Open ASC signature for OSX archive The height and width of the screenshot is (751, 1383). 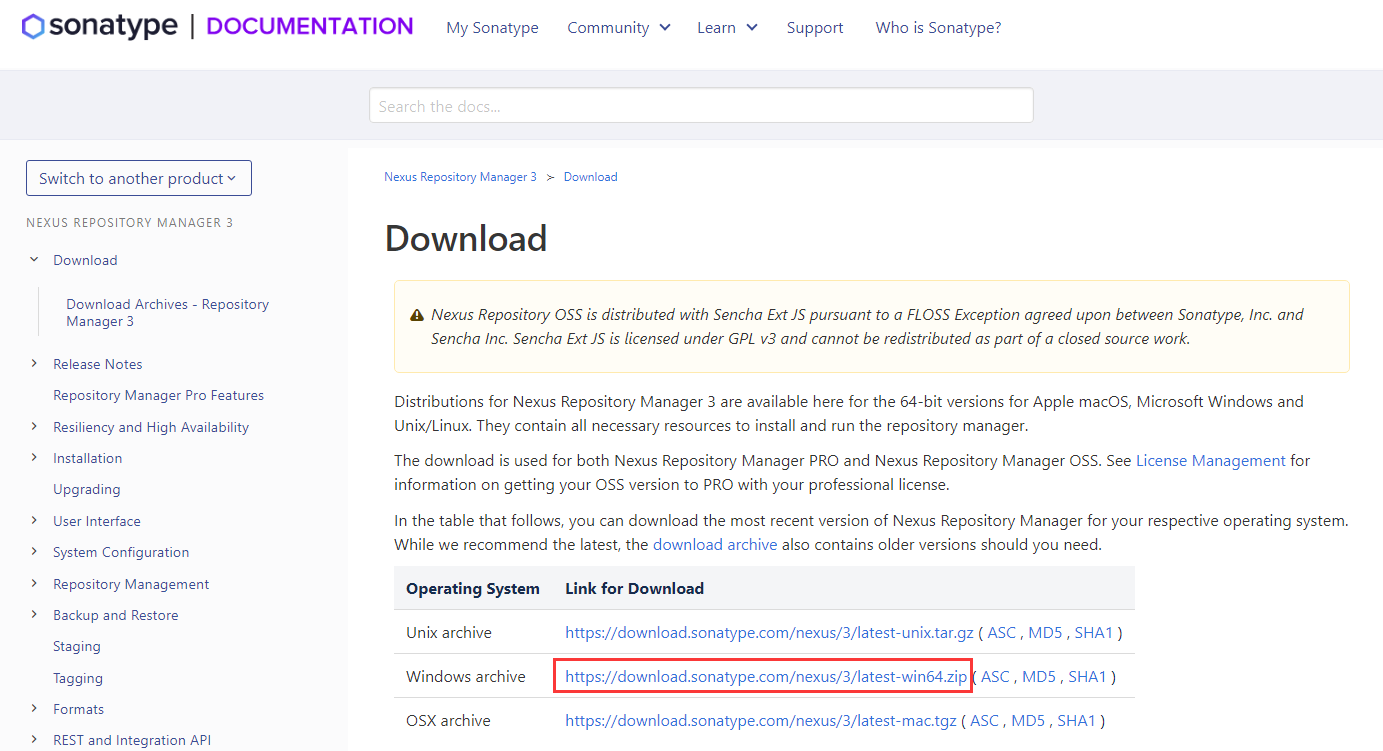point(985,721)
